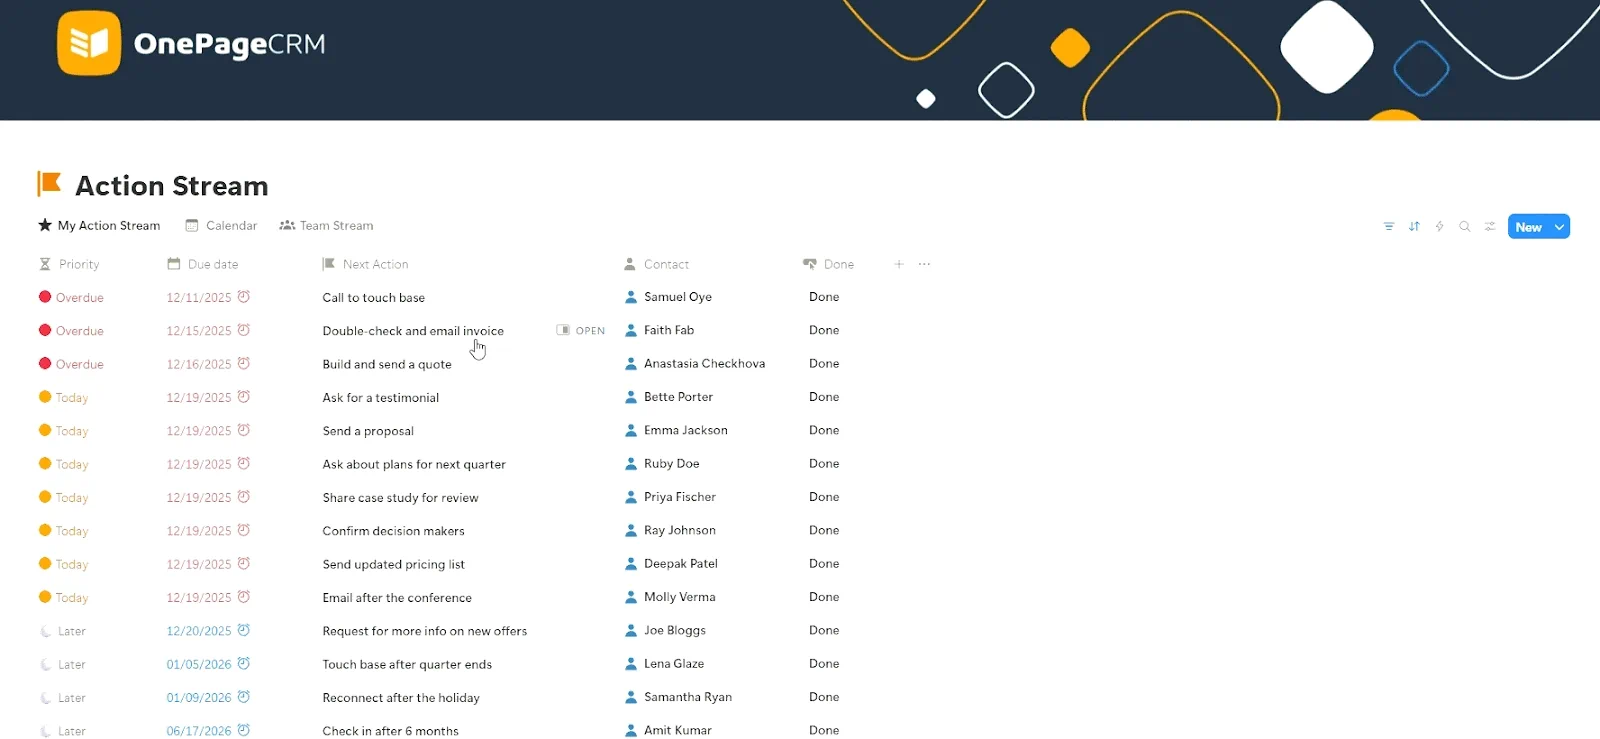Click Request for more info on new offers
This screenshot has width=1600, height=739.
tap(425, 631)
